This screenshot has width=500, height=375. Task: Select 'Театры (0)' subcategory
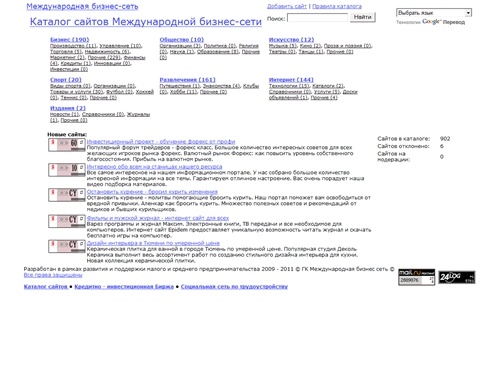282,52
